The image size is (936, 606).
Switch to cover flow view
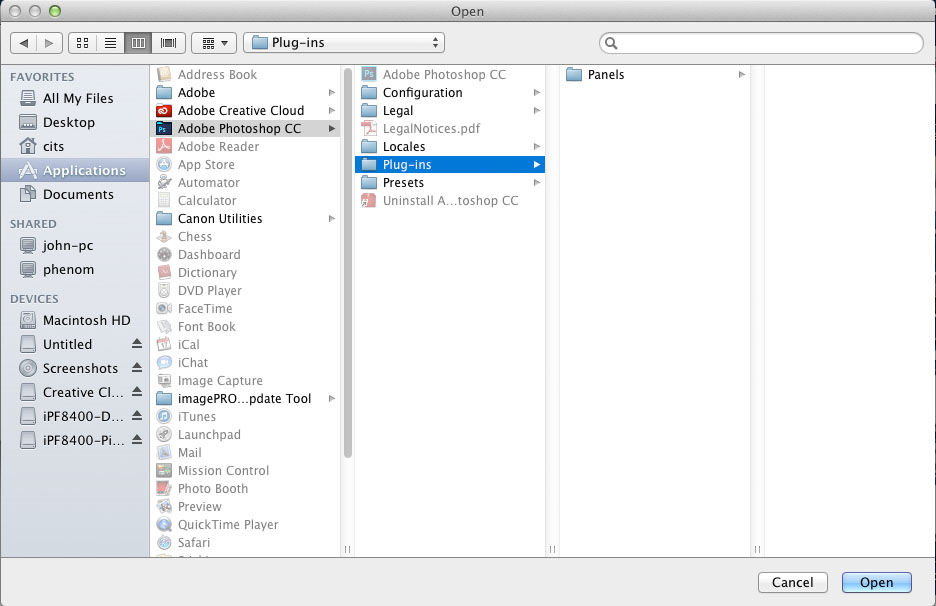tap(168, 42)
